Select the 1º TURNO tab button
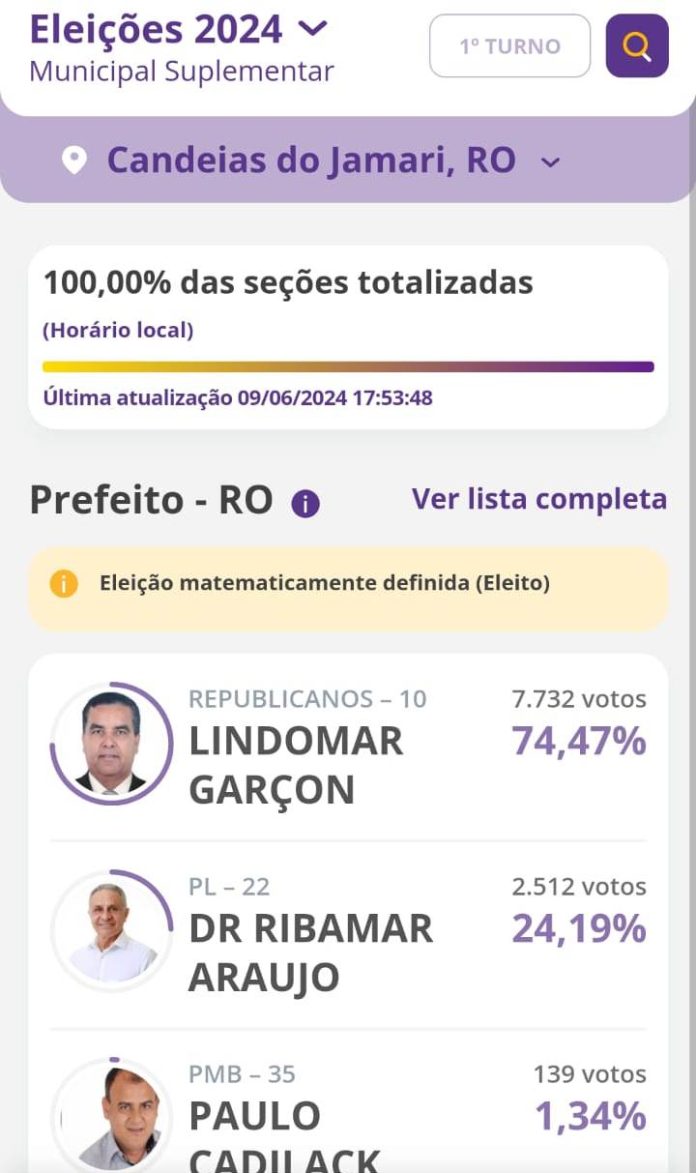Viewport: 696px width, 1173px height. coord(510,46)
